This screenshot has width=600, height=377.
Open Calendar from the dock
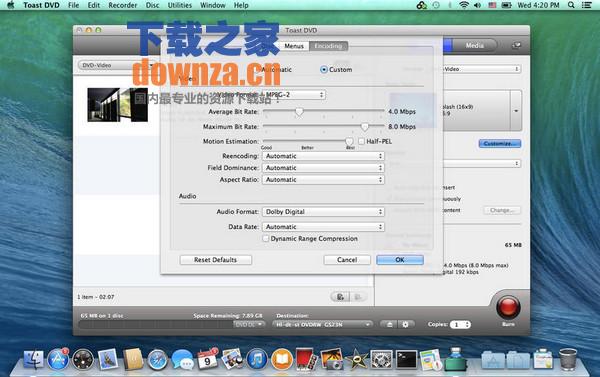coord(207,360)
